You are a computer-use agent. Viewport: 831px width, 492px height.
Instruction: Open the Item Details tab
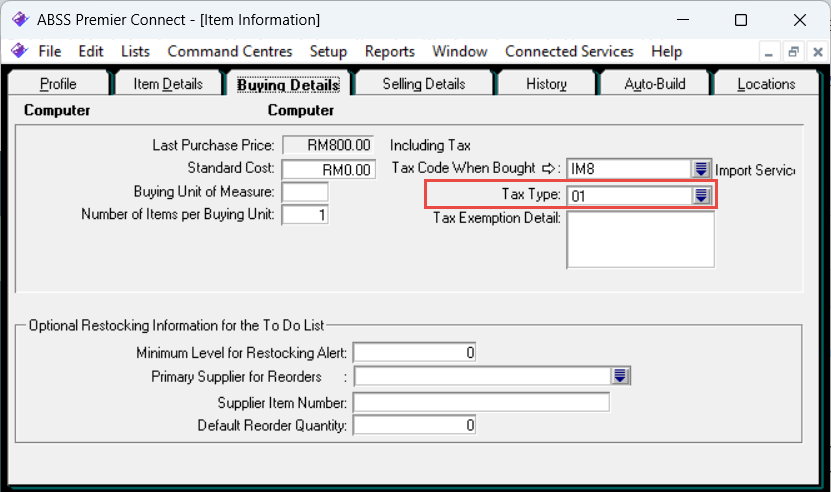point(168,84)
